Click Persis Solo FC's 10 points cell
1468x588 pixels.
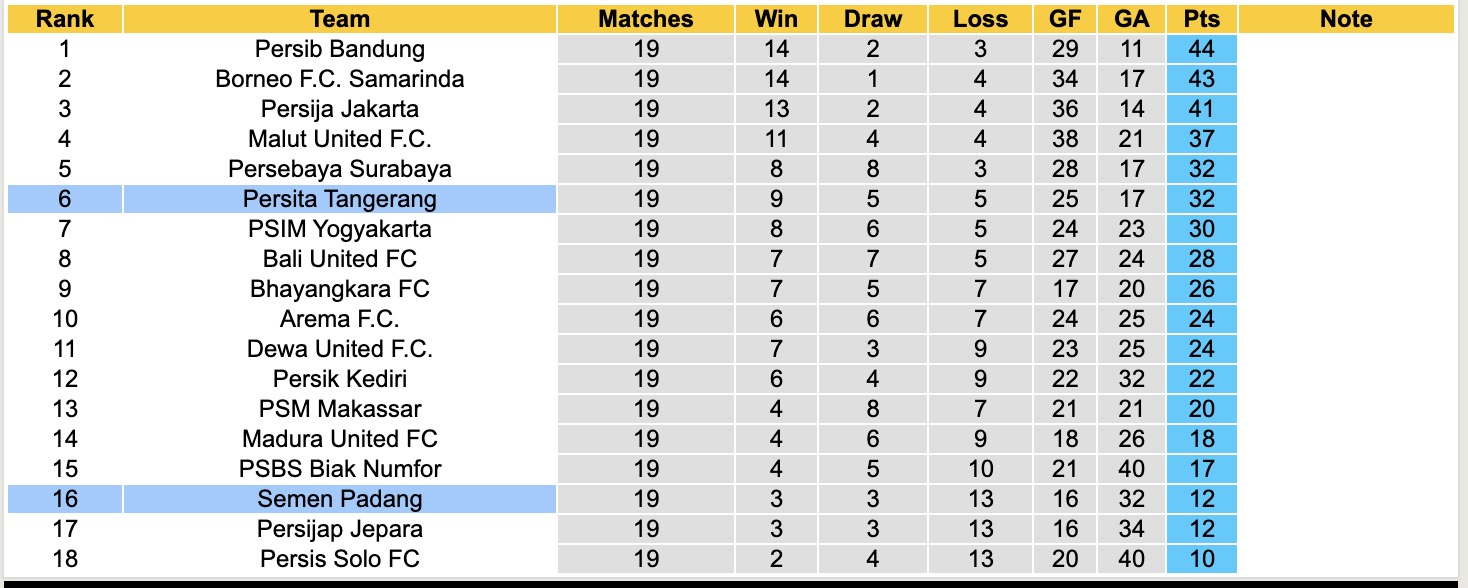click(1201, 559)
